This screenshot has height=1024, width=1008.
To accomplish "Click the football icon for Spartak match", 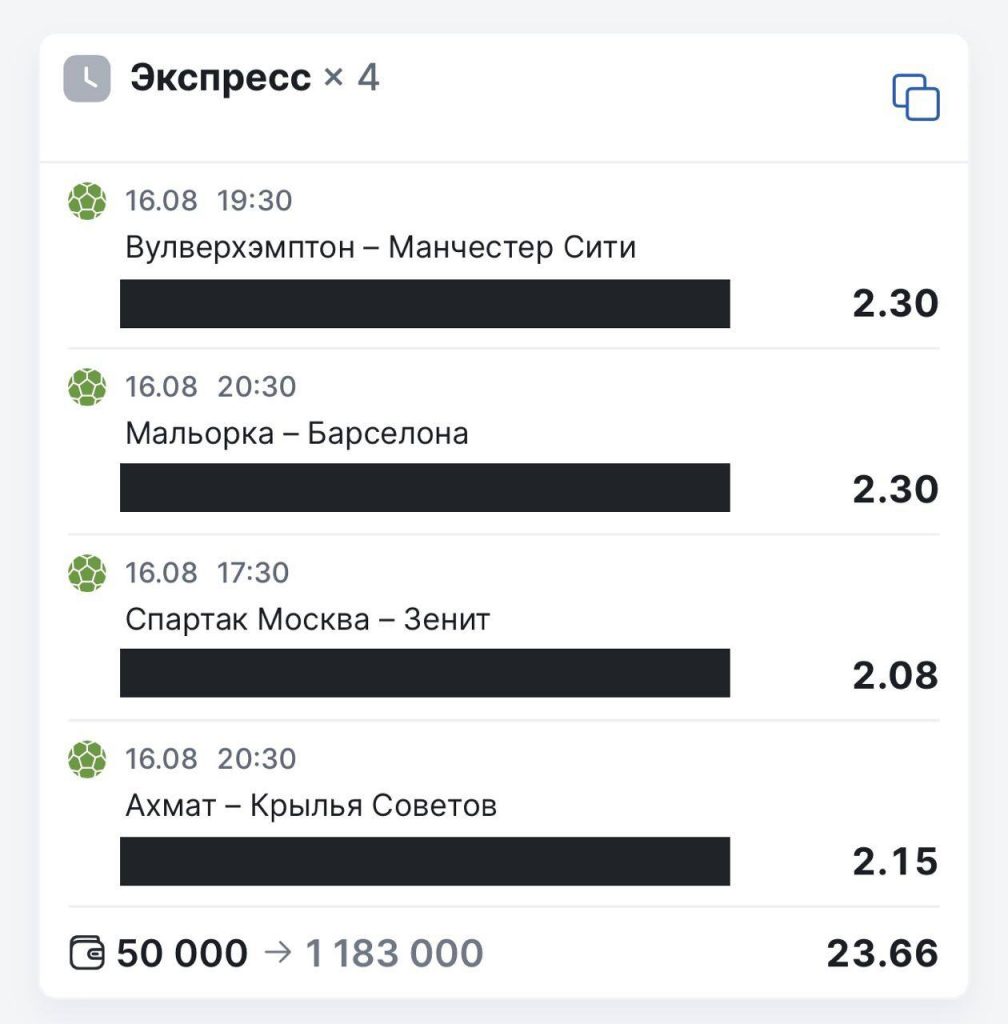I will pos(87,573).
